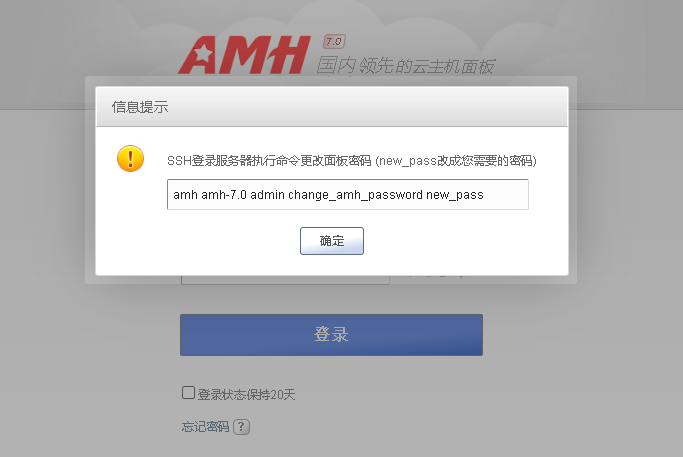Enable the 登录状态保持20天 checkbox
Image resolution: width=683 pixels, height=457 pixels.
tap(188, 393)
